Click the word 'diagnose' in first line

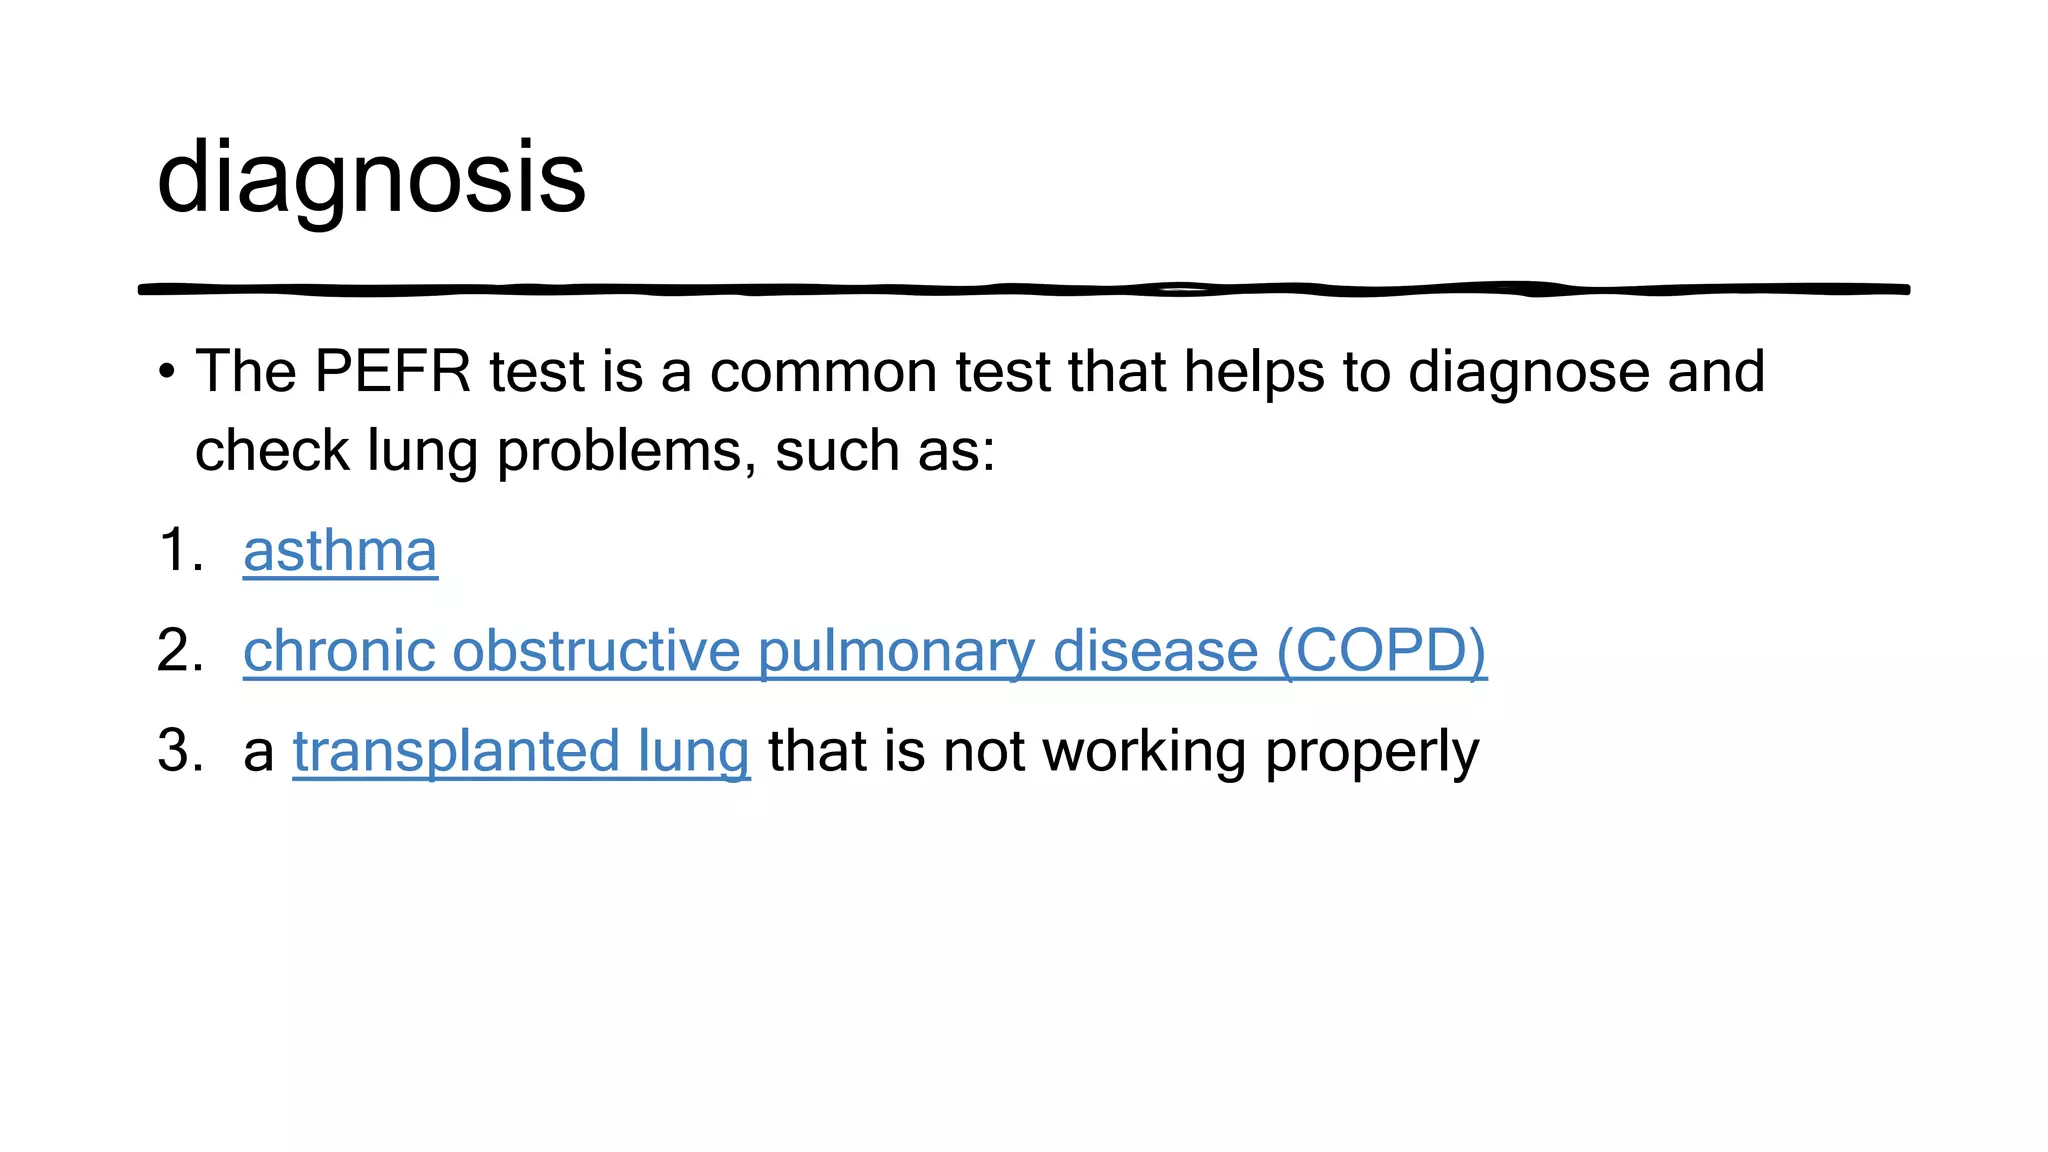[x=1528, y=373]
